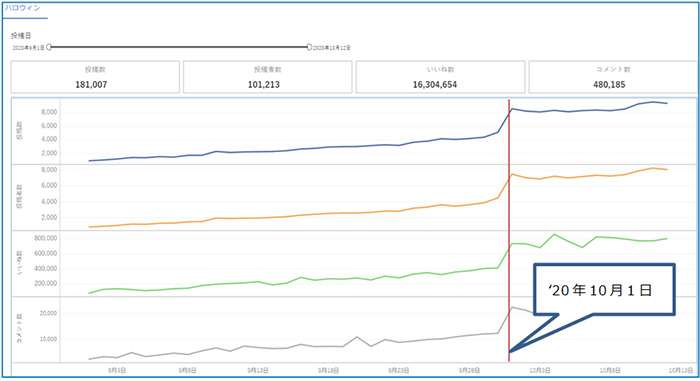The width and height of the screenshot is (700, 381).
Task: Click the left date slider handle
Action: 49,47
